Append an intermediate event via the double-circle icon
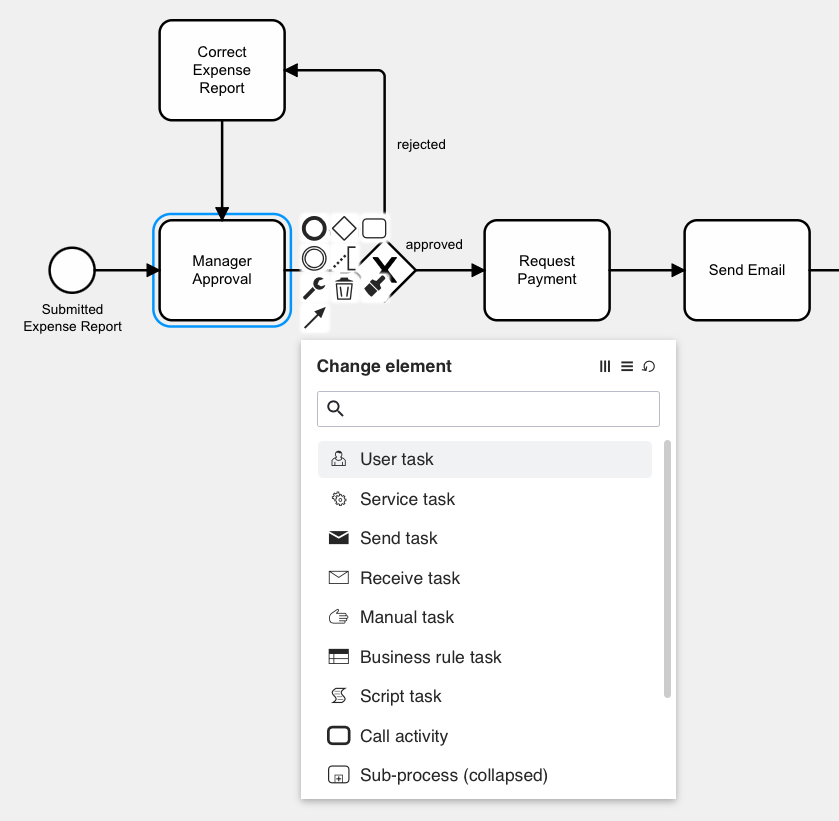This screenshot has width=839, height=821. 314,258
